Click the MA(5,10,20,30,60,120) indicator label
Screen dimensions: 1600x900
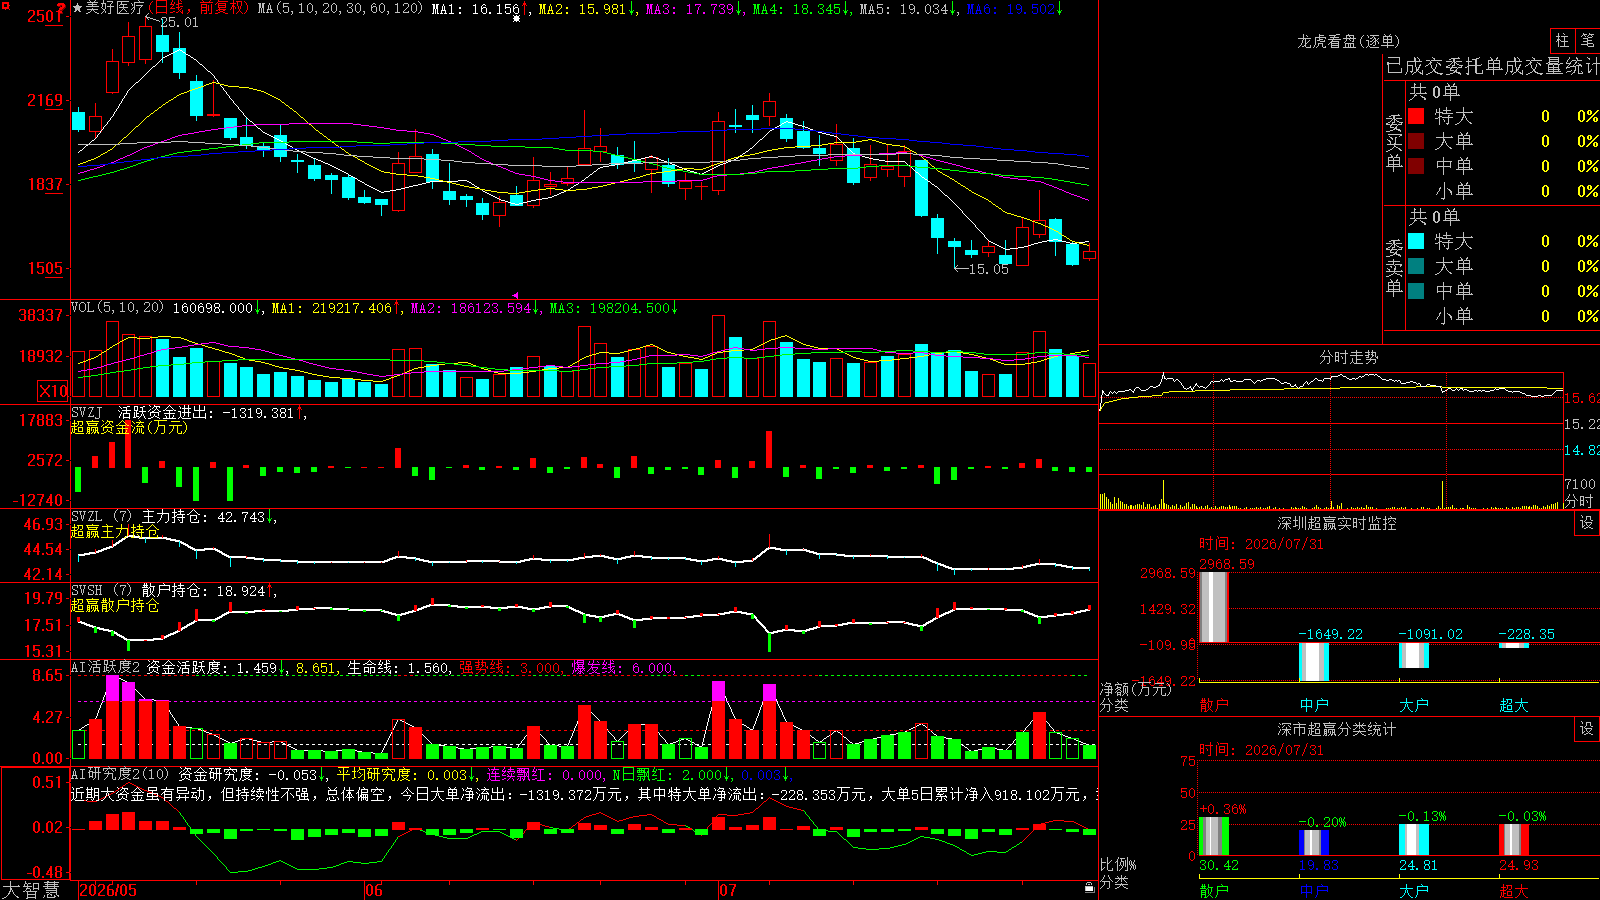click(x=340, y=8)
